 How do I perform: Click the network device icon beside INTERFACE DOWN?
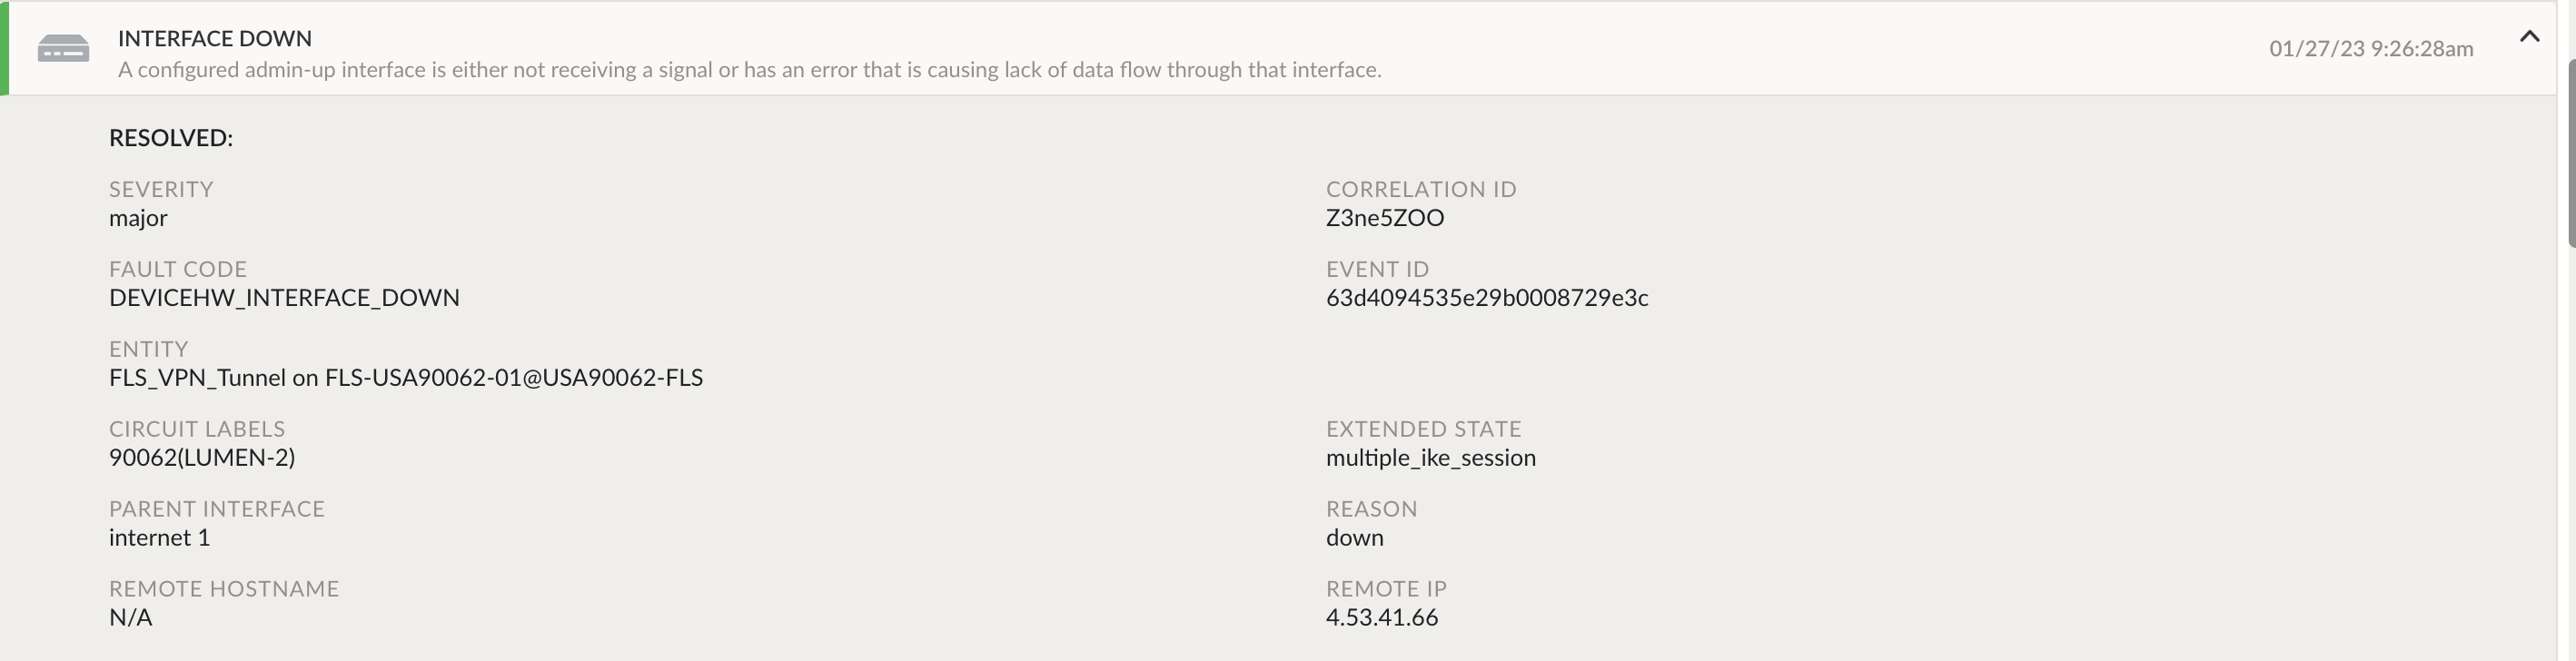click(63, 48)
